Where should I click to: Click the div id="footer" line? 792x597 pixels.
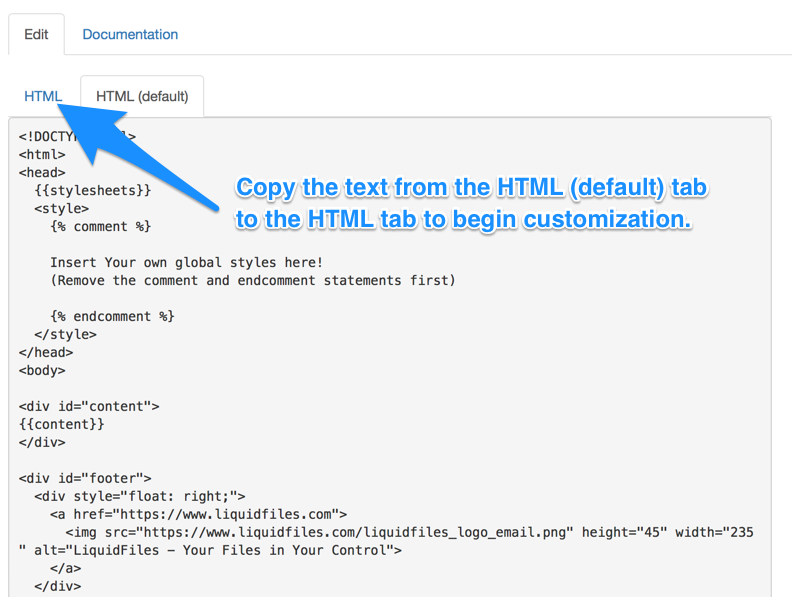click(85, 478)
